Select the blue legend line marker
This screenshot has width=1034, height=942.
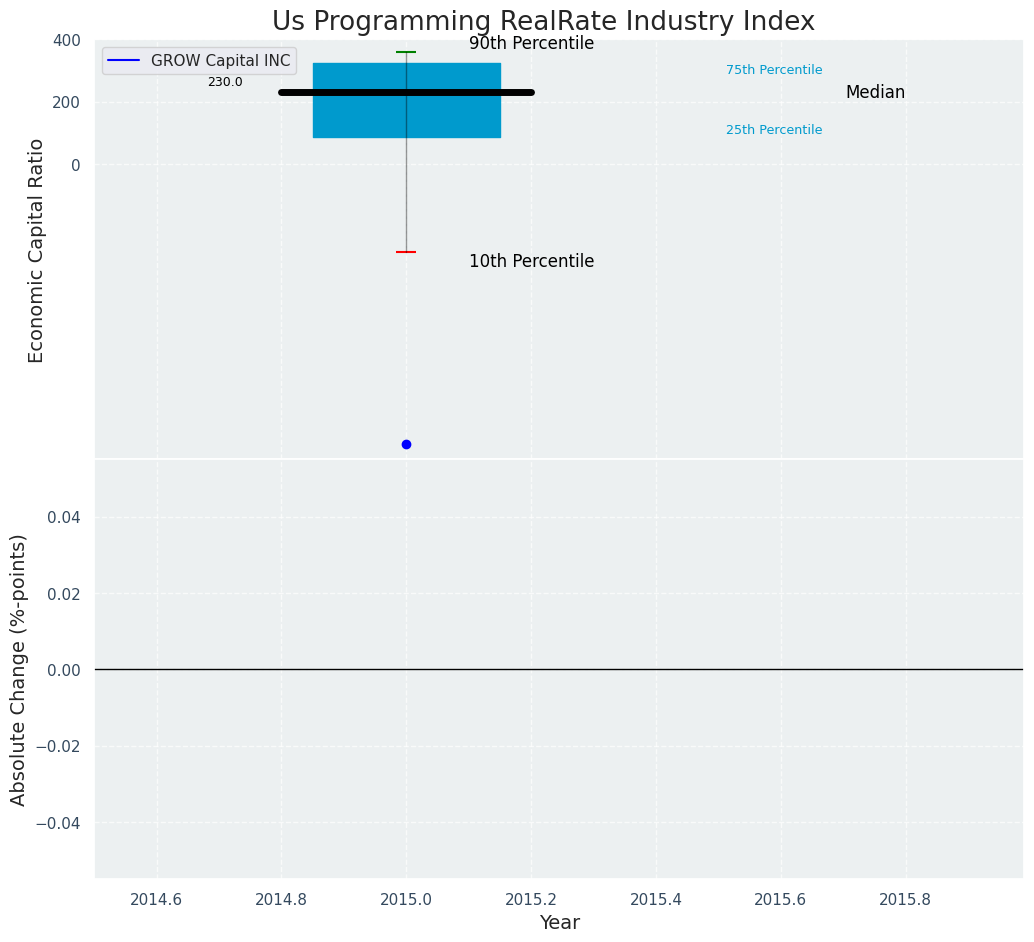[x=124, y=61]
